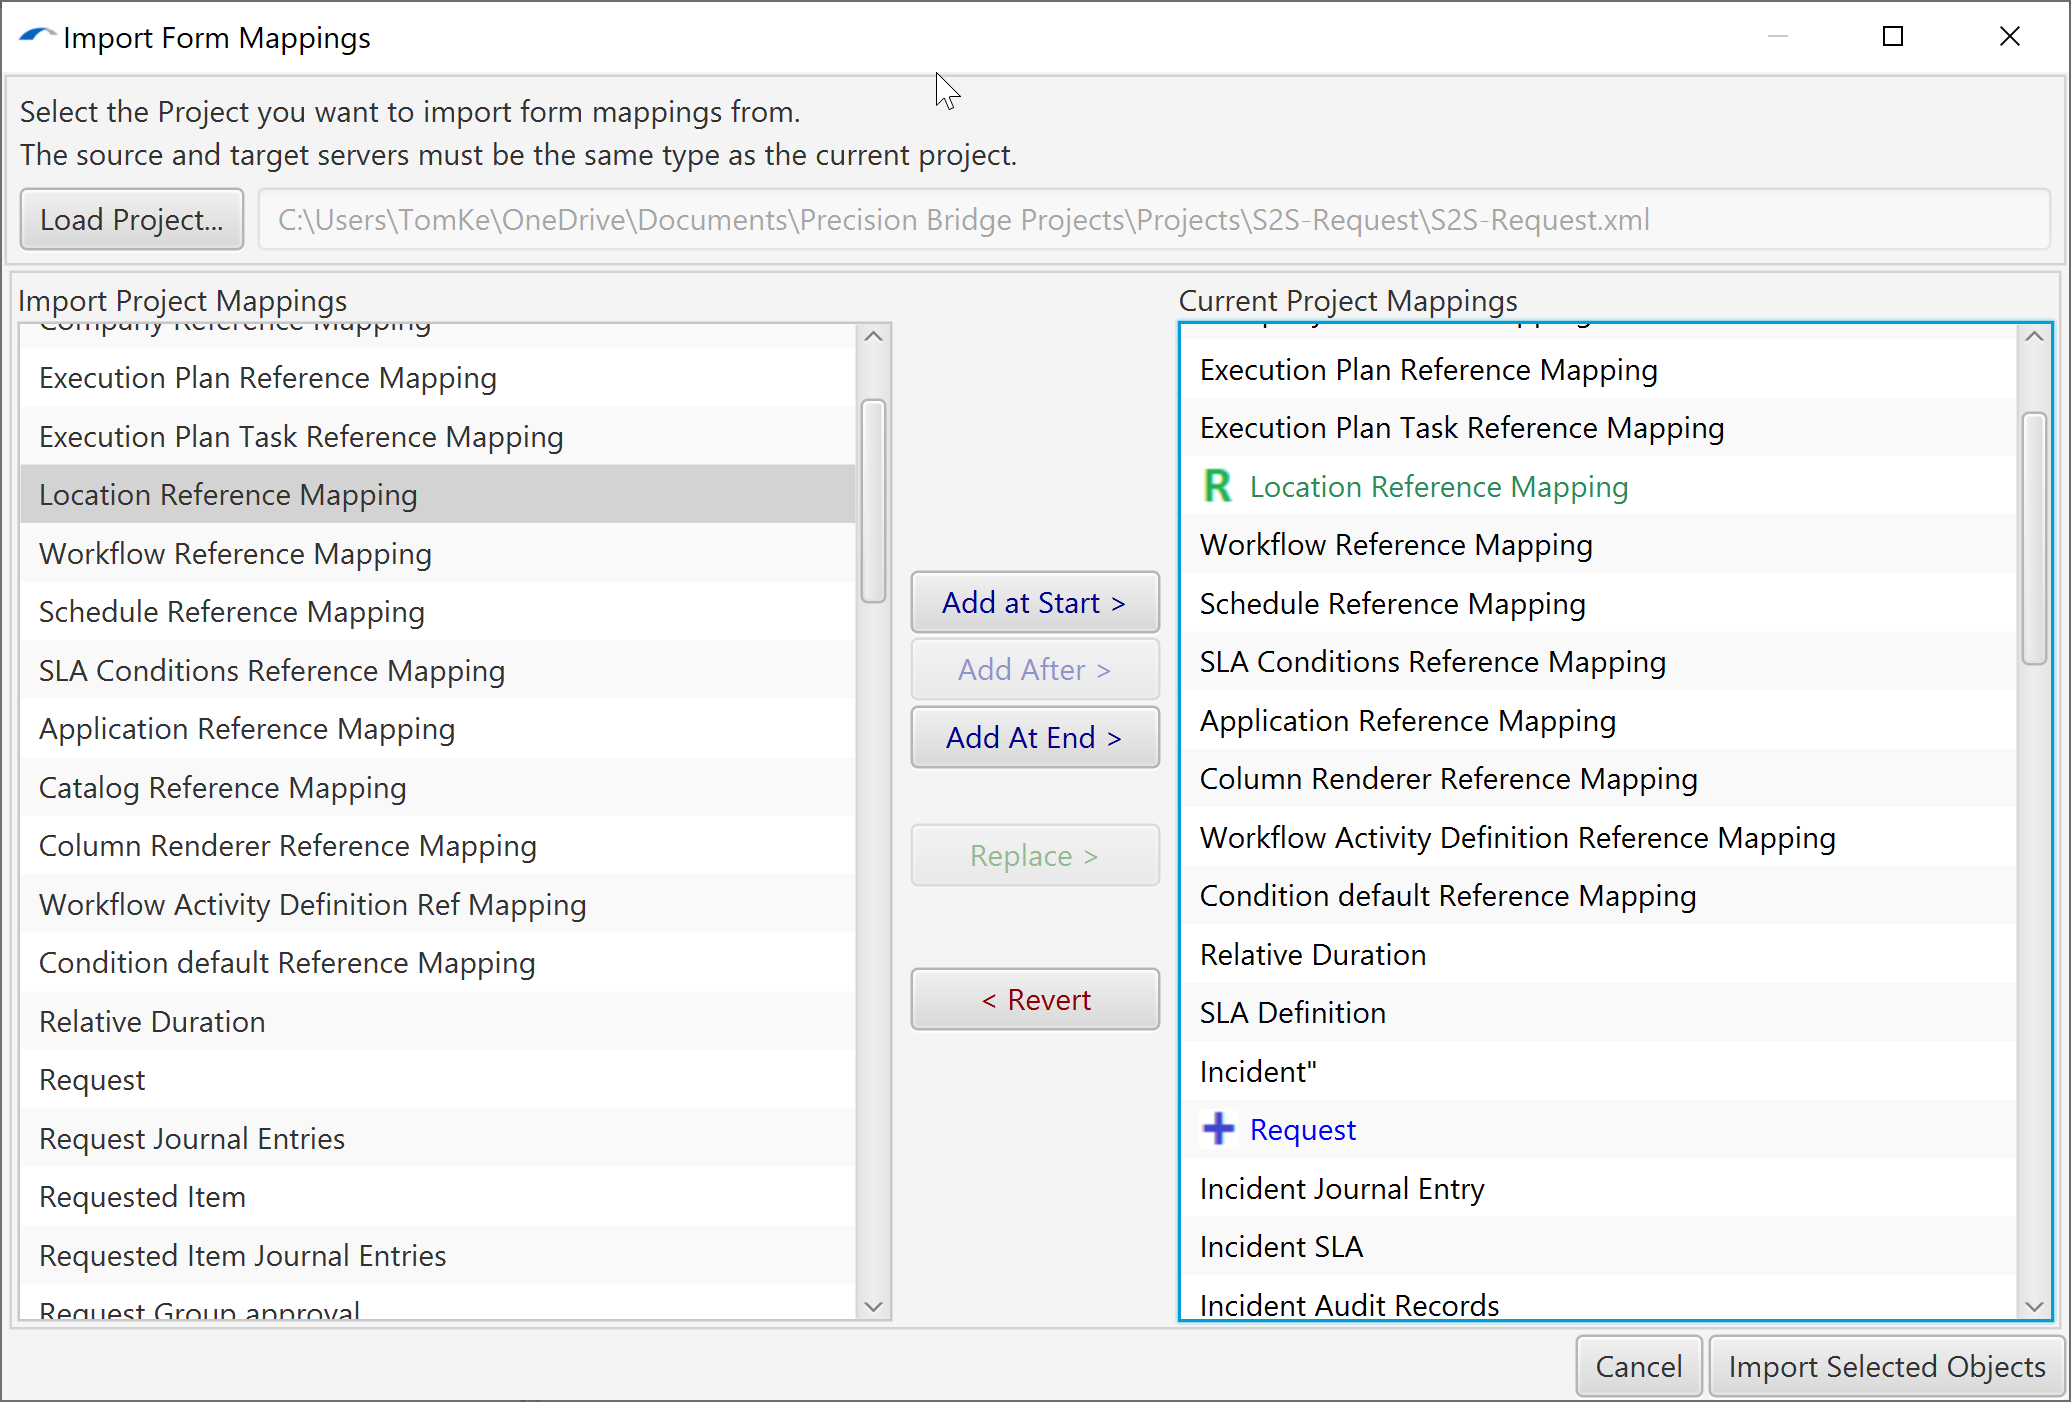Select Condition default Reference Mapping in current list
This screenshot has height=1402, width=2071.
tap(1598, 895)
